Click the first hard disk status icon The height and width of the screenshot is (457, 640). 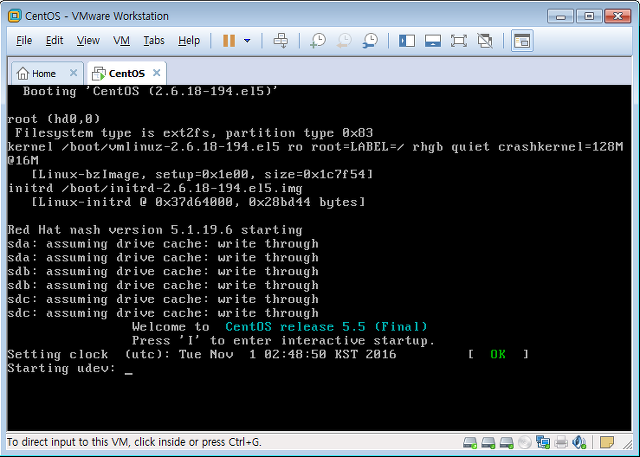click(470, 442)
